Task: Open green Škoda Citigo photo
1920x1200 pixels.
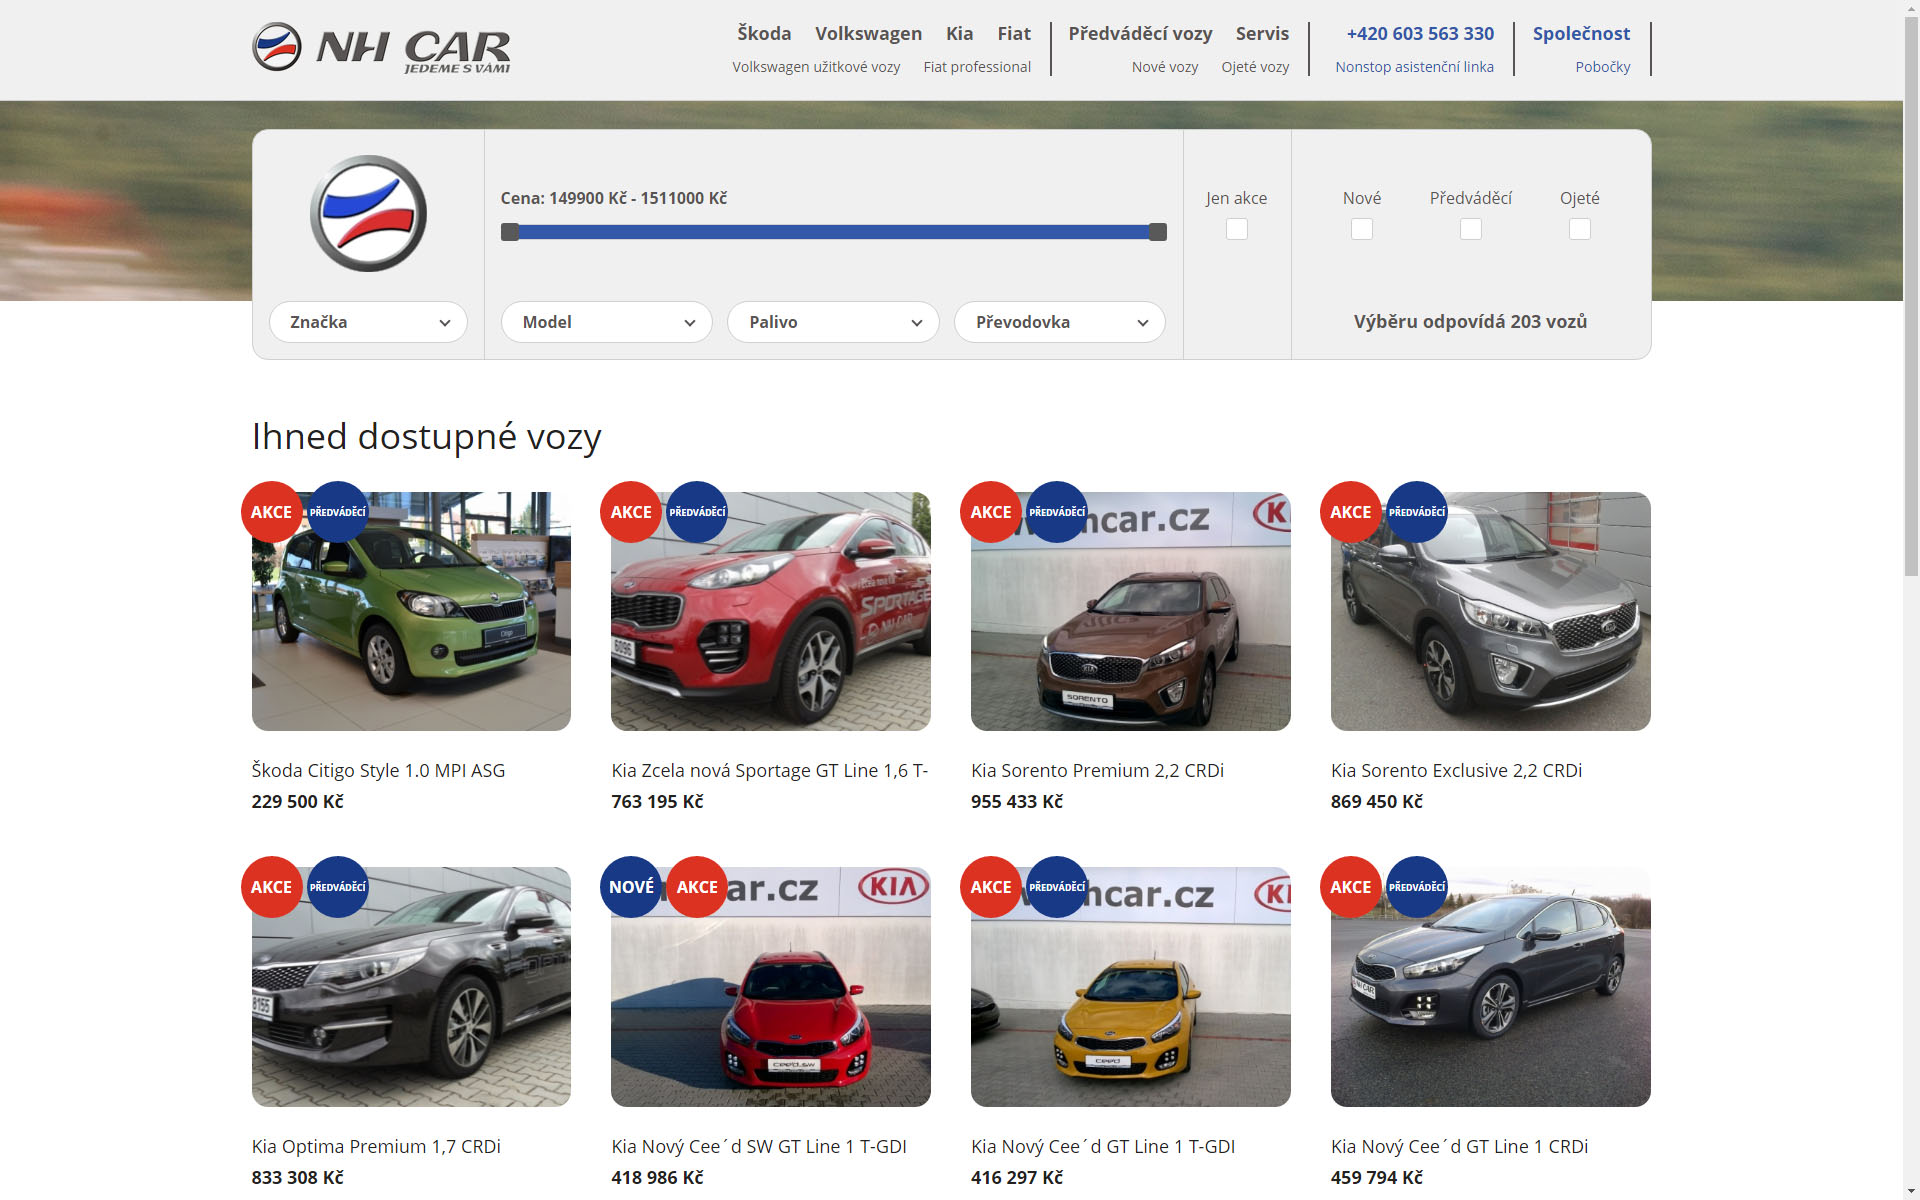Action: click(411, 611)
